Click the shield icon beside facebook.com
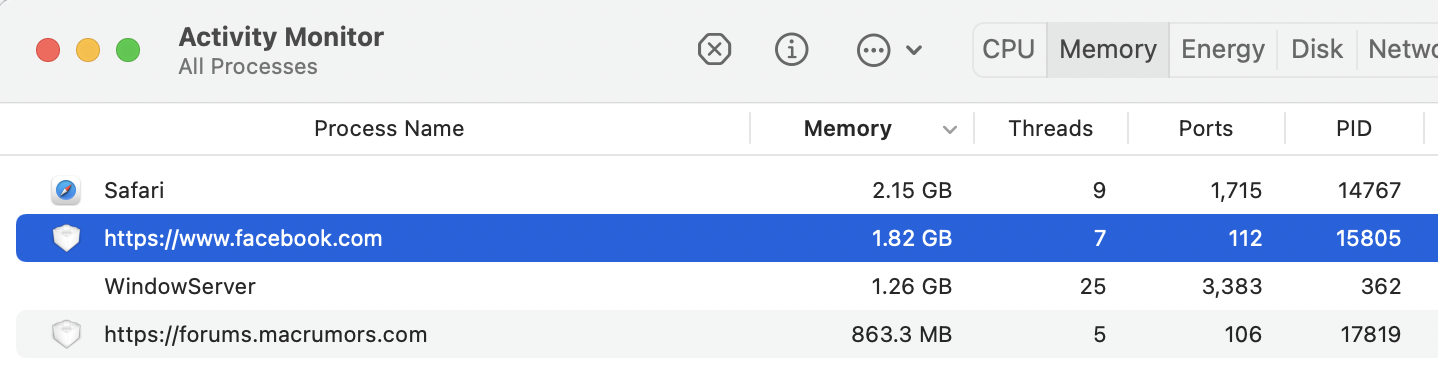The height and width of the screenshot is (366, 1438). (x=66, y=238)
